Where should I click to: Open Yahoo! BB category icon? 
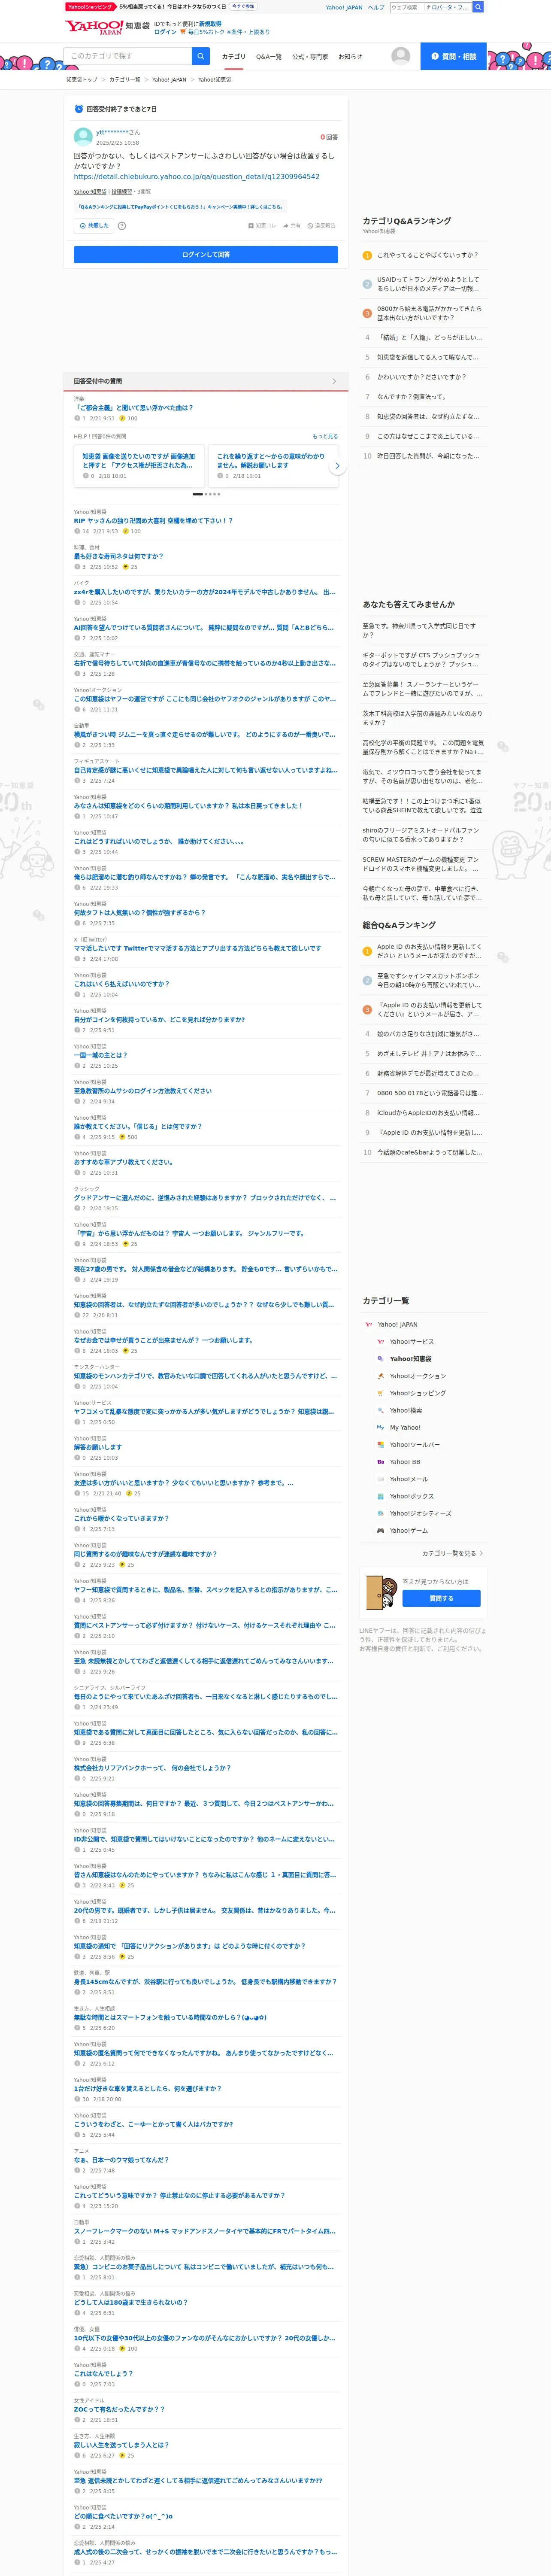pos(380,1462)
